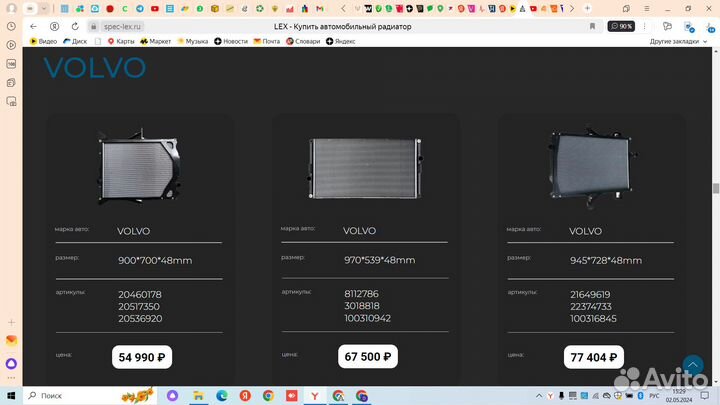Launch Alice assistant from the sidebar

coord(11,364)
